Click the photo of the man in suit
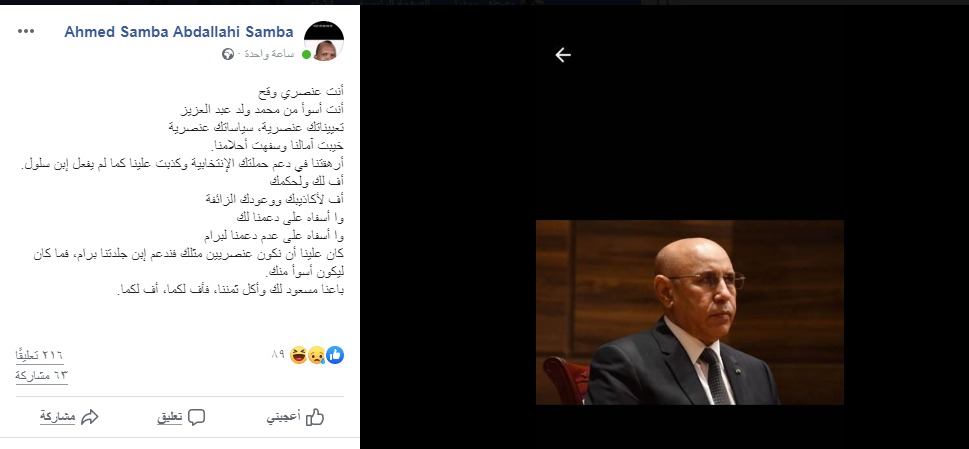This screenshot has height=449, width=969. pos(690,313)
